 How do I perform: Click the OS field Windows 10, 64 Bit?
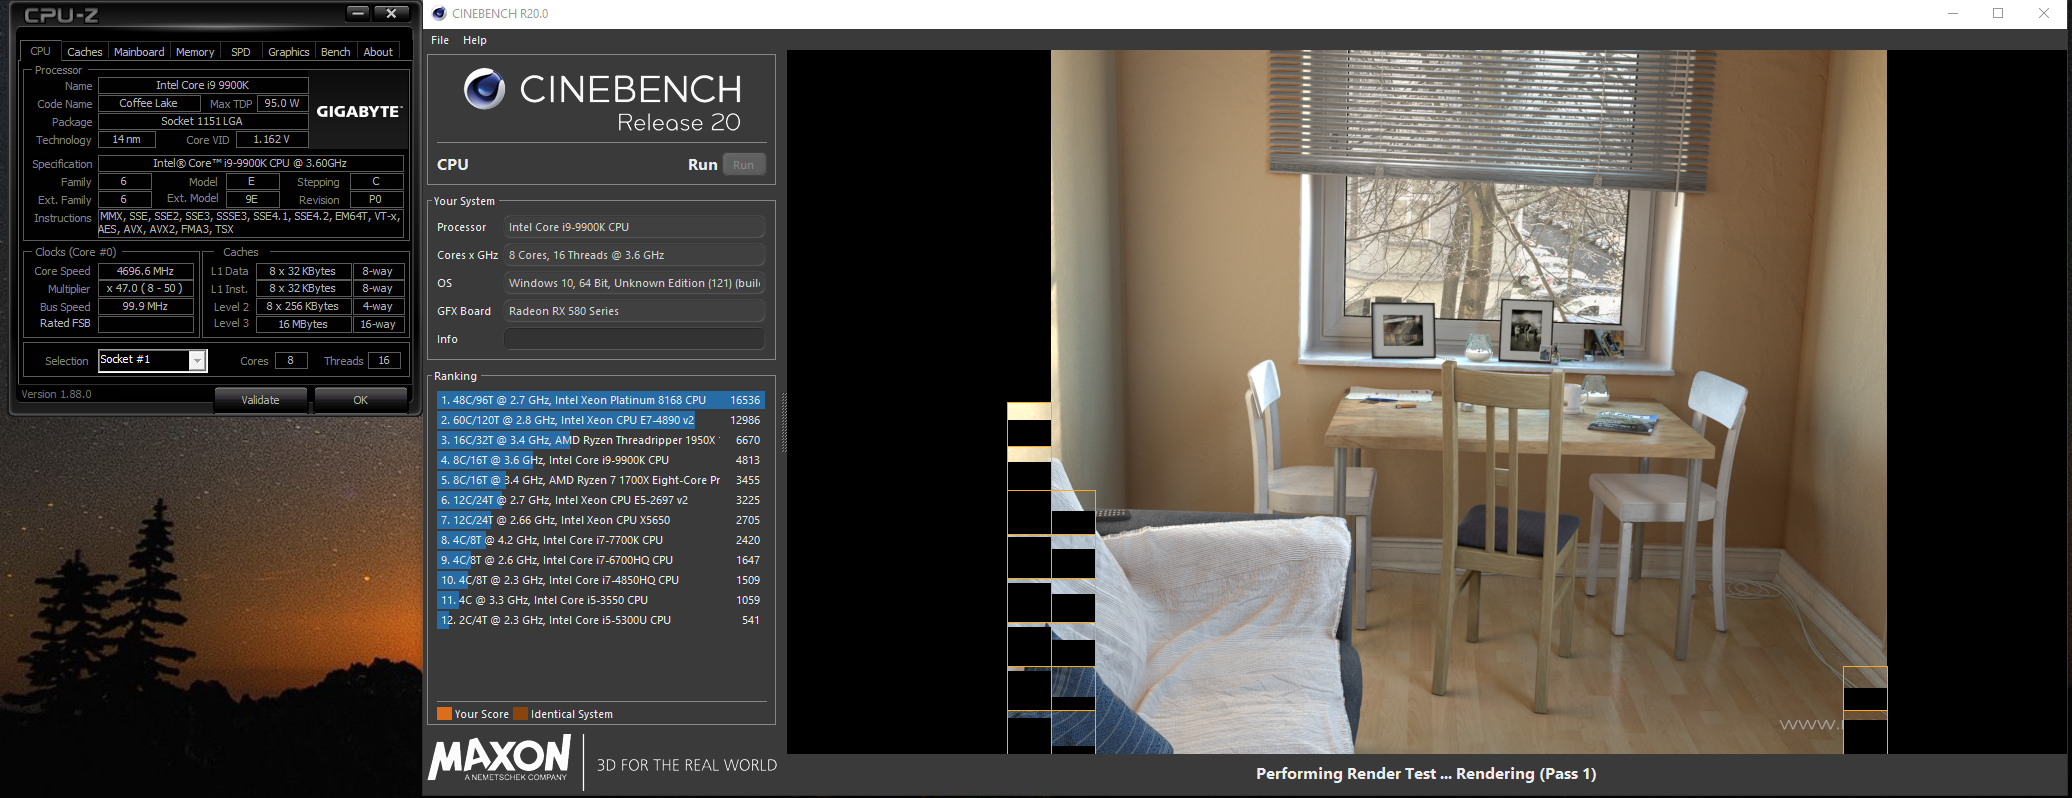tap(634, 283)
